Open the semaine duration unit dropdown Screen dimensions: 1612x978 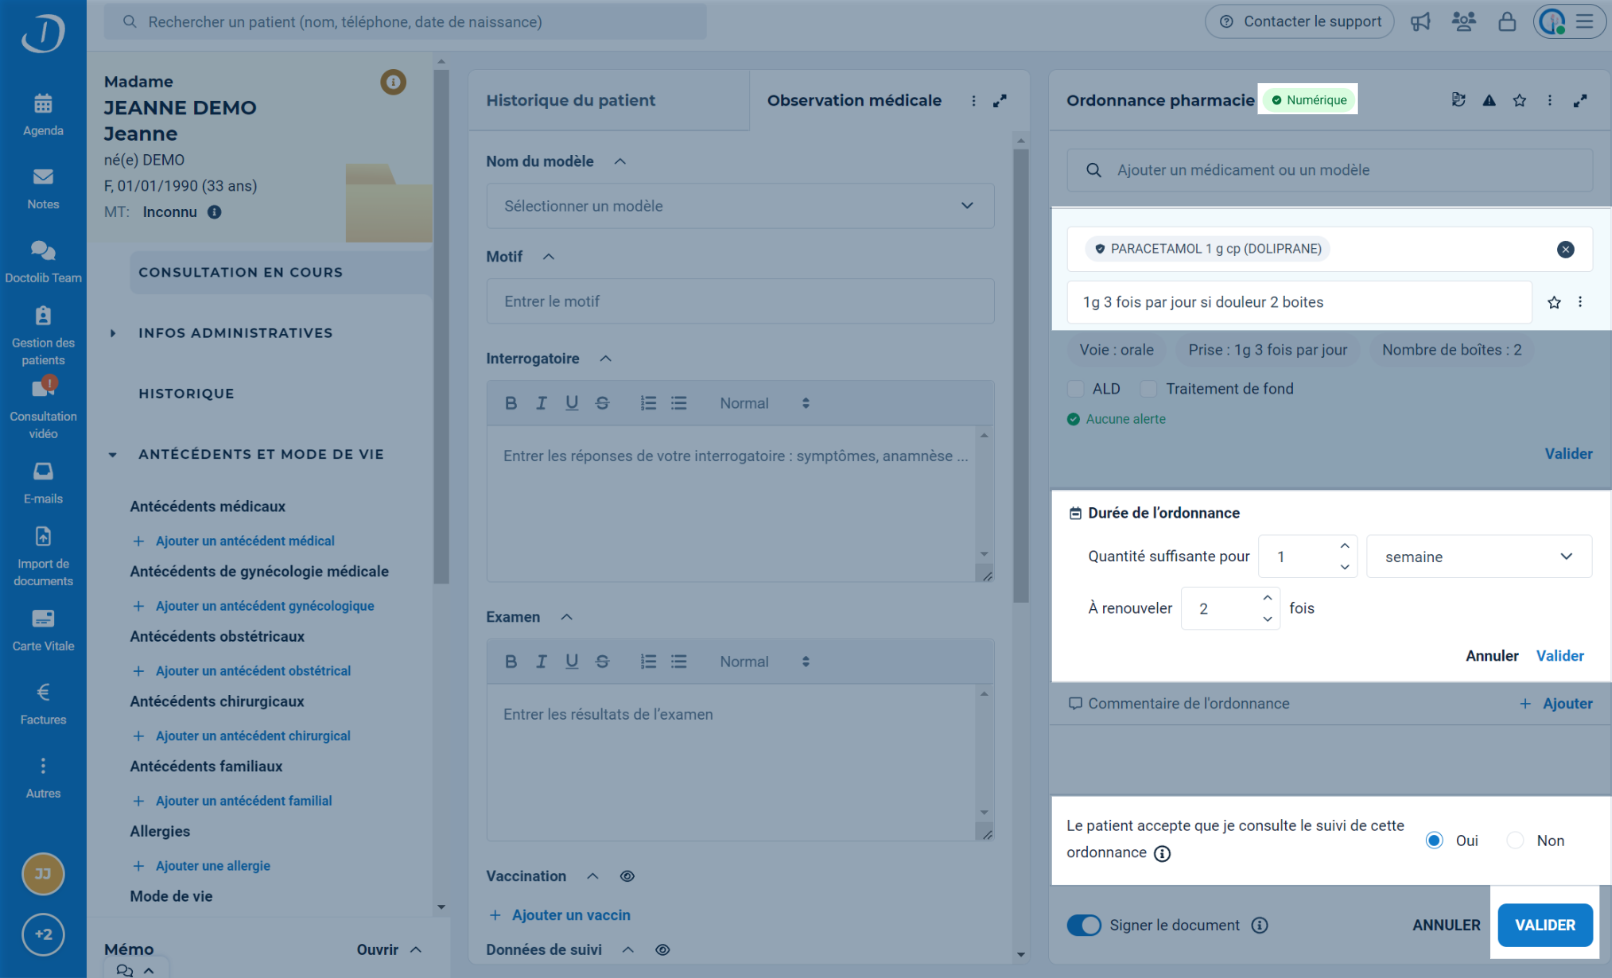coord(1478,557)
